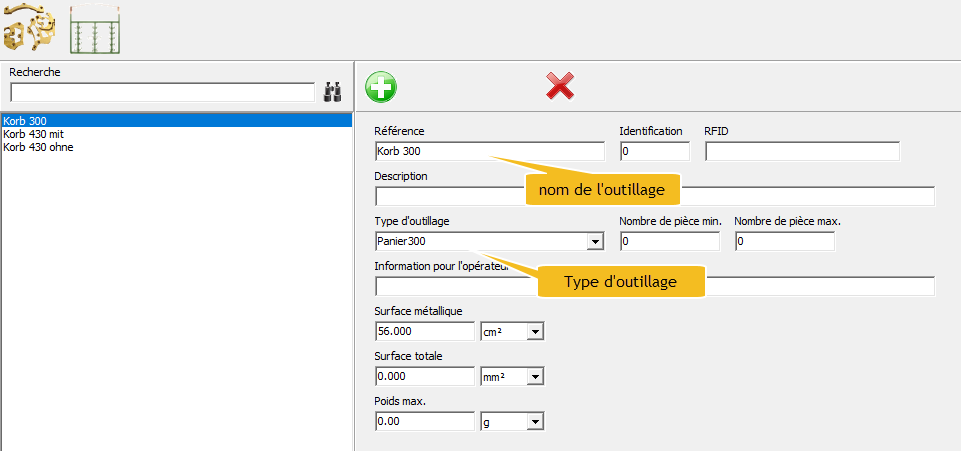The width and height of the screenshot is (961, 451).
Task: Click the Référence text field
Action: (x=489, y=152)
